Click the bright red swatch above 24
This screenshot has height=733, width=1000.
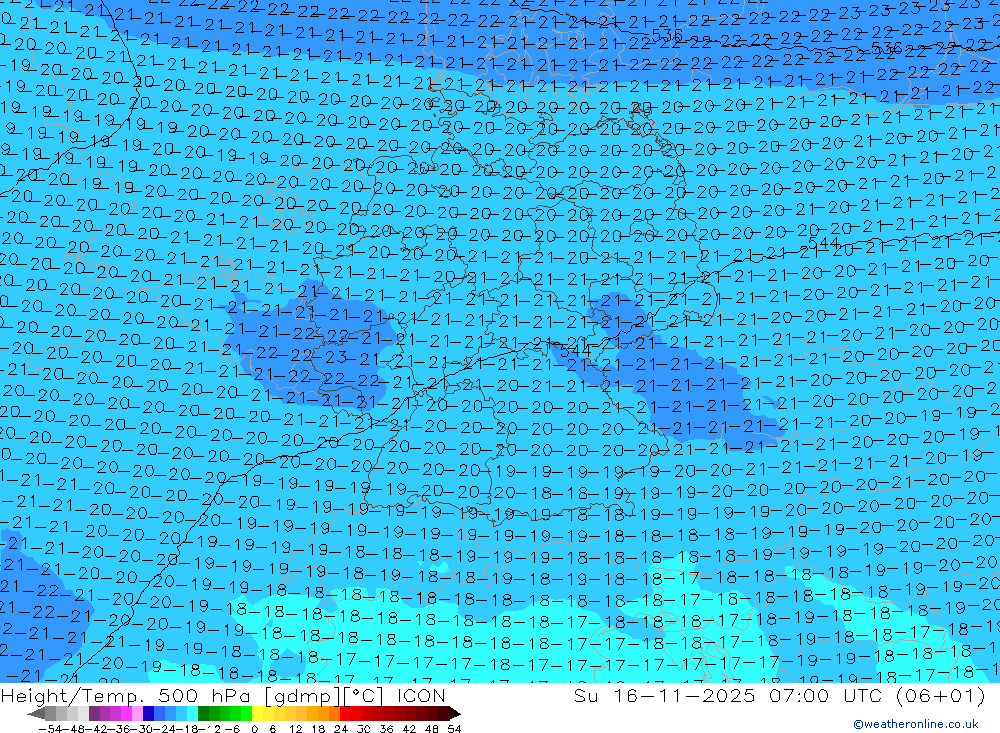[345, 713]
